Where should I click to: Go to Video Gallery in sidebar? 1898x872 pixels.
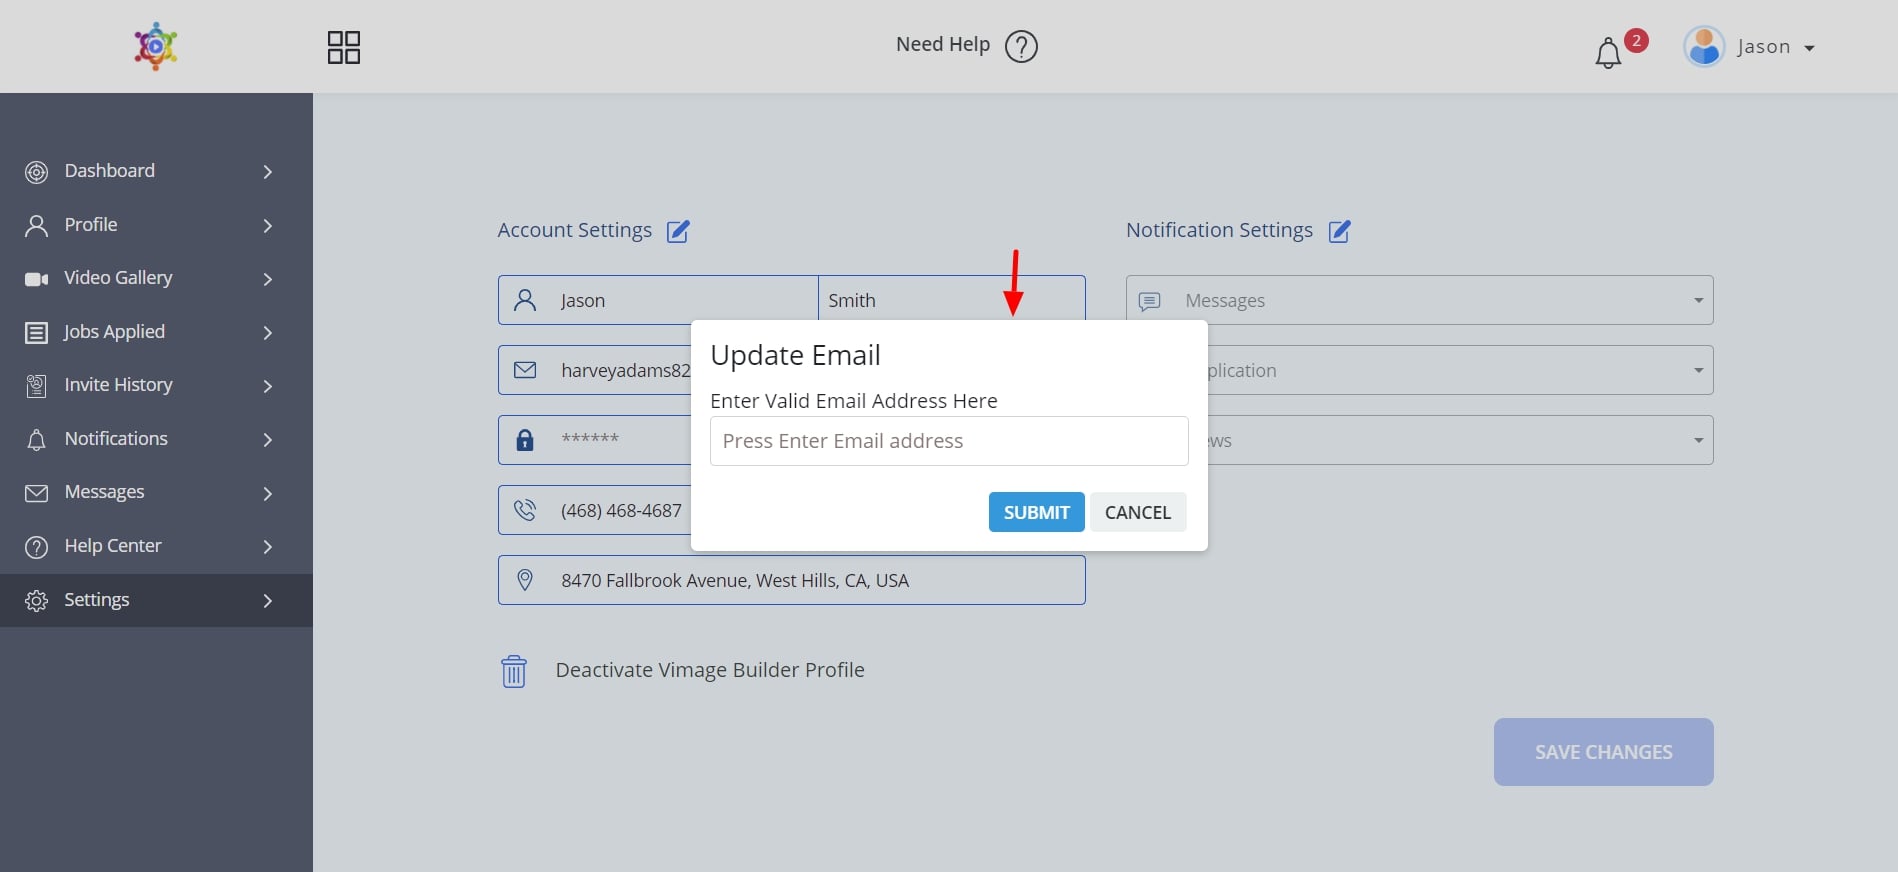coord(118,278)
